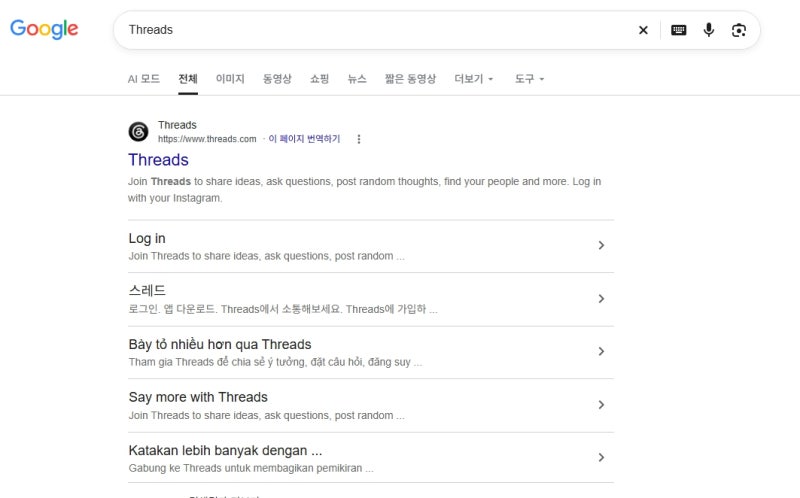Click the 'Tham gia Threads' snippet text

coord(275,362)
